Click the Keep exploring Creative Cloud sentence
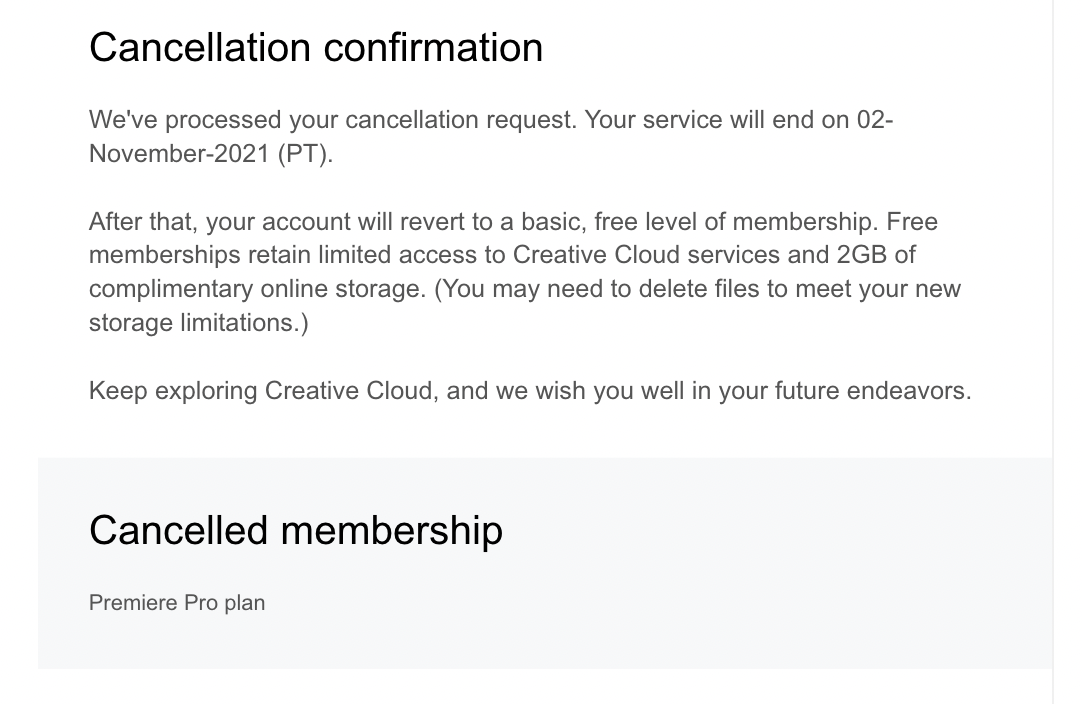This screenshot has width=1082, height=704. [530, 391]
